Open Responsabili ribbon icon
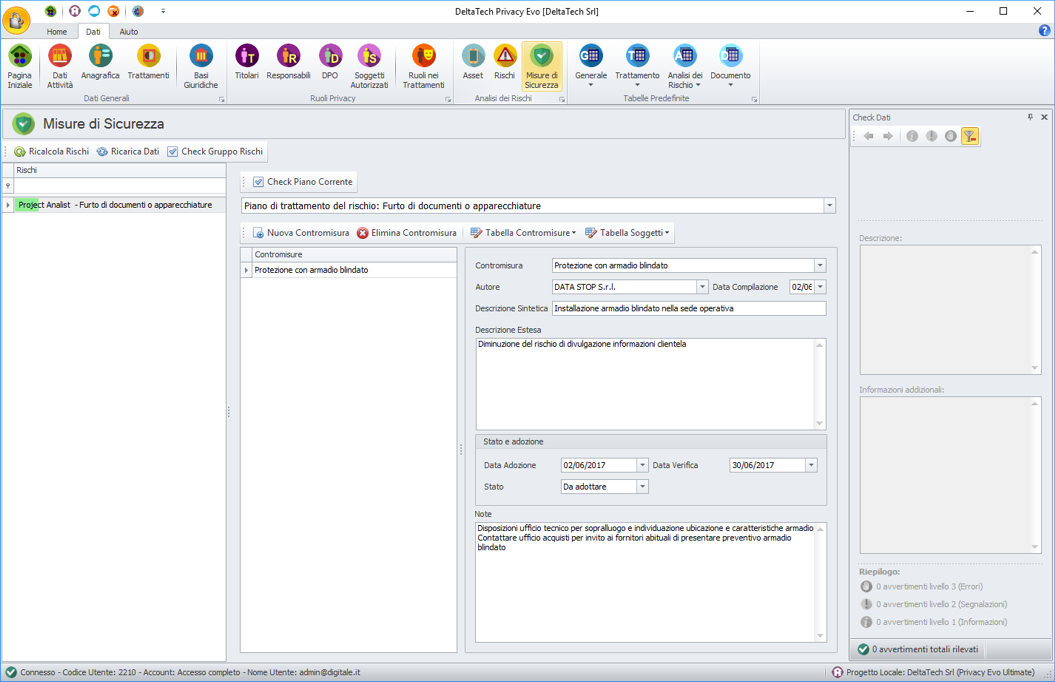The image size is (1055, 682). click(x=288, y=63)
